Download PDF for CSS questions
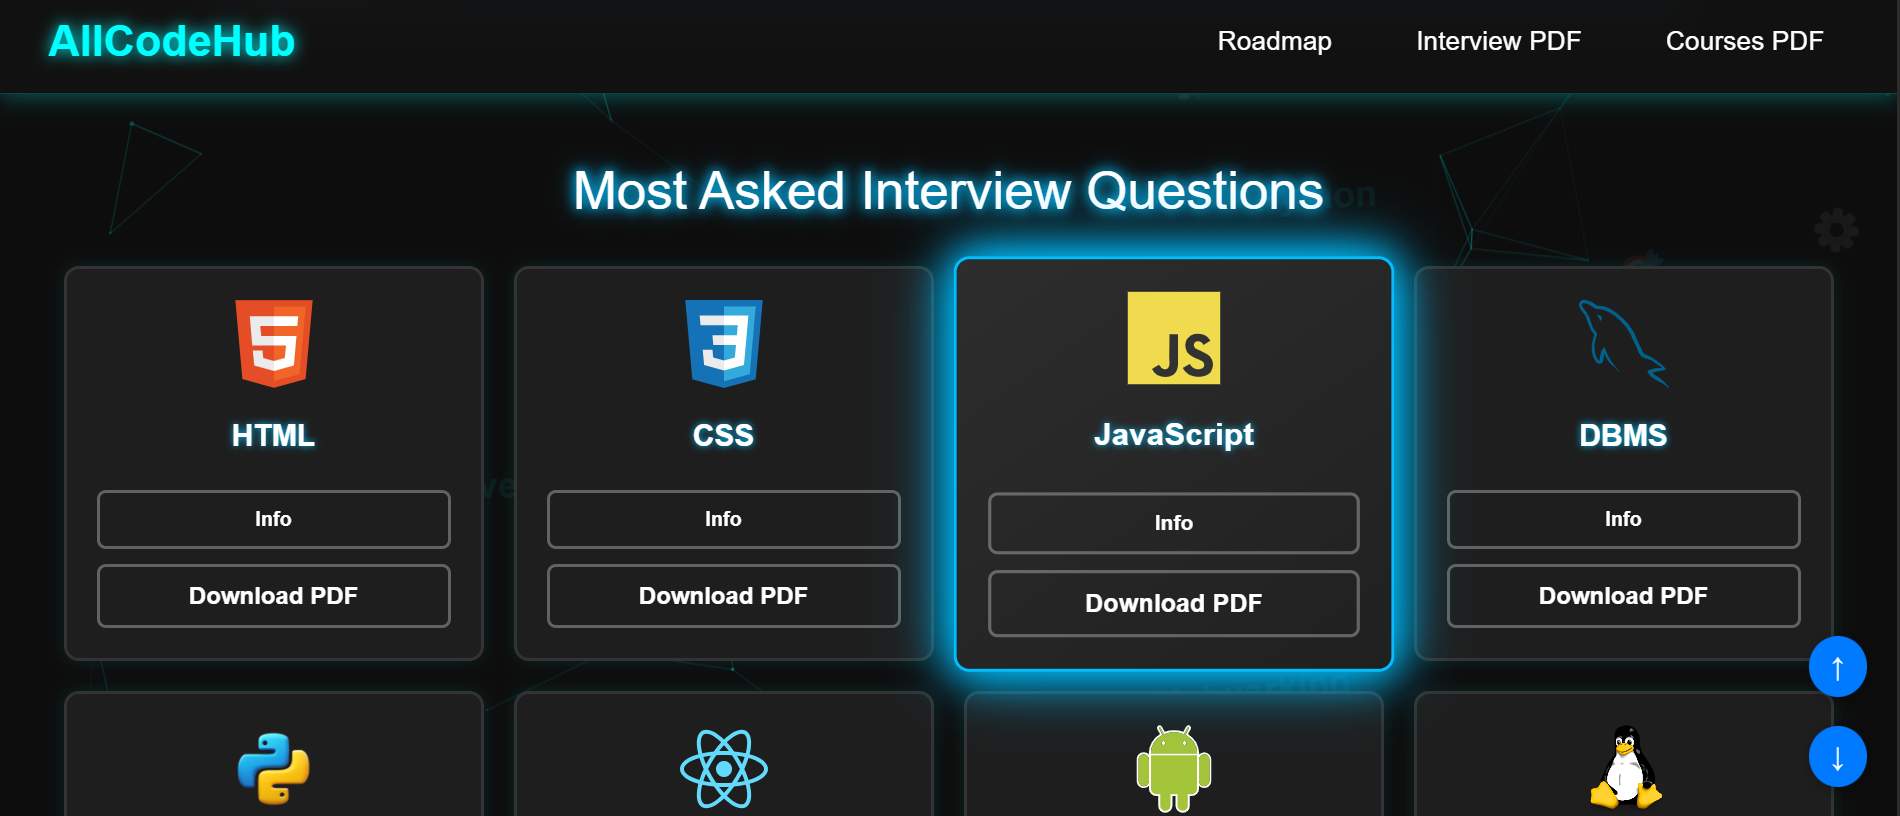Image resolution: width=1900 pixels, height=816 pixels. point(724,596)
